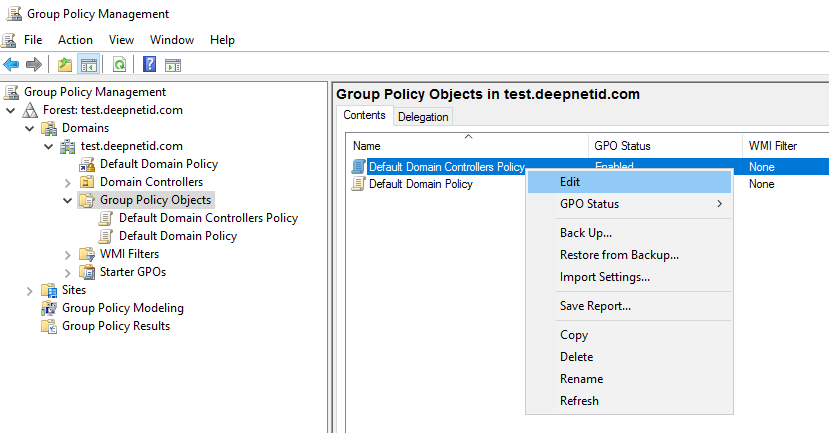Screen dimensions: 829x433
Task: Select Group Policy Results in tree
Action: pos(115,326)
